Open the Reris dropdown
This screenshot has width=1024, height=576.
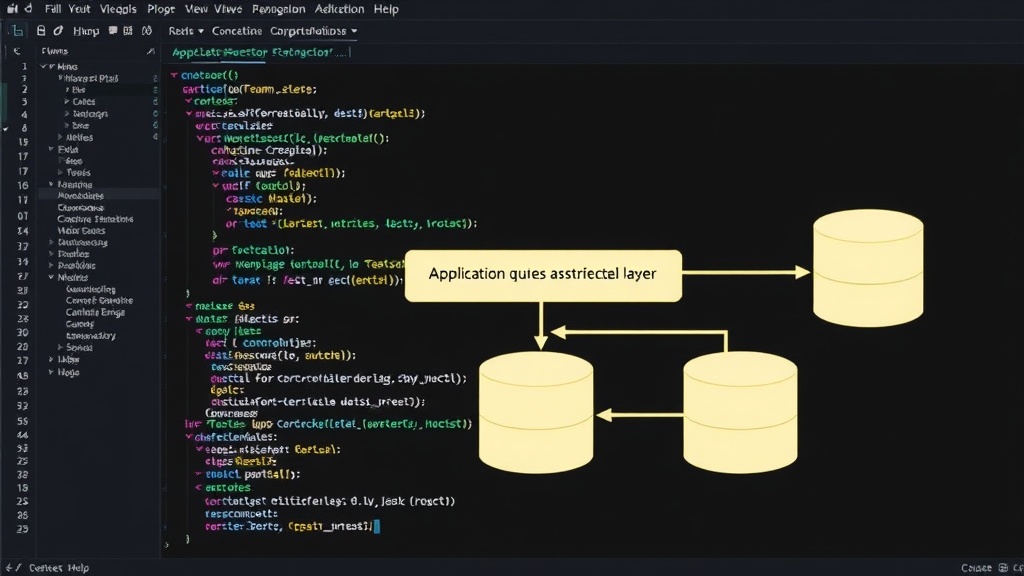(186, 31)
